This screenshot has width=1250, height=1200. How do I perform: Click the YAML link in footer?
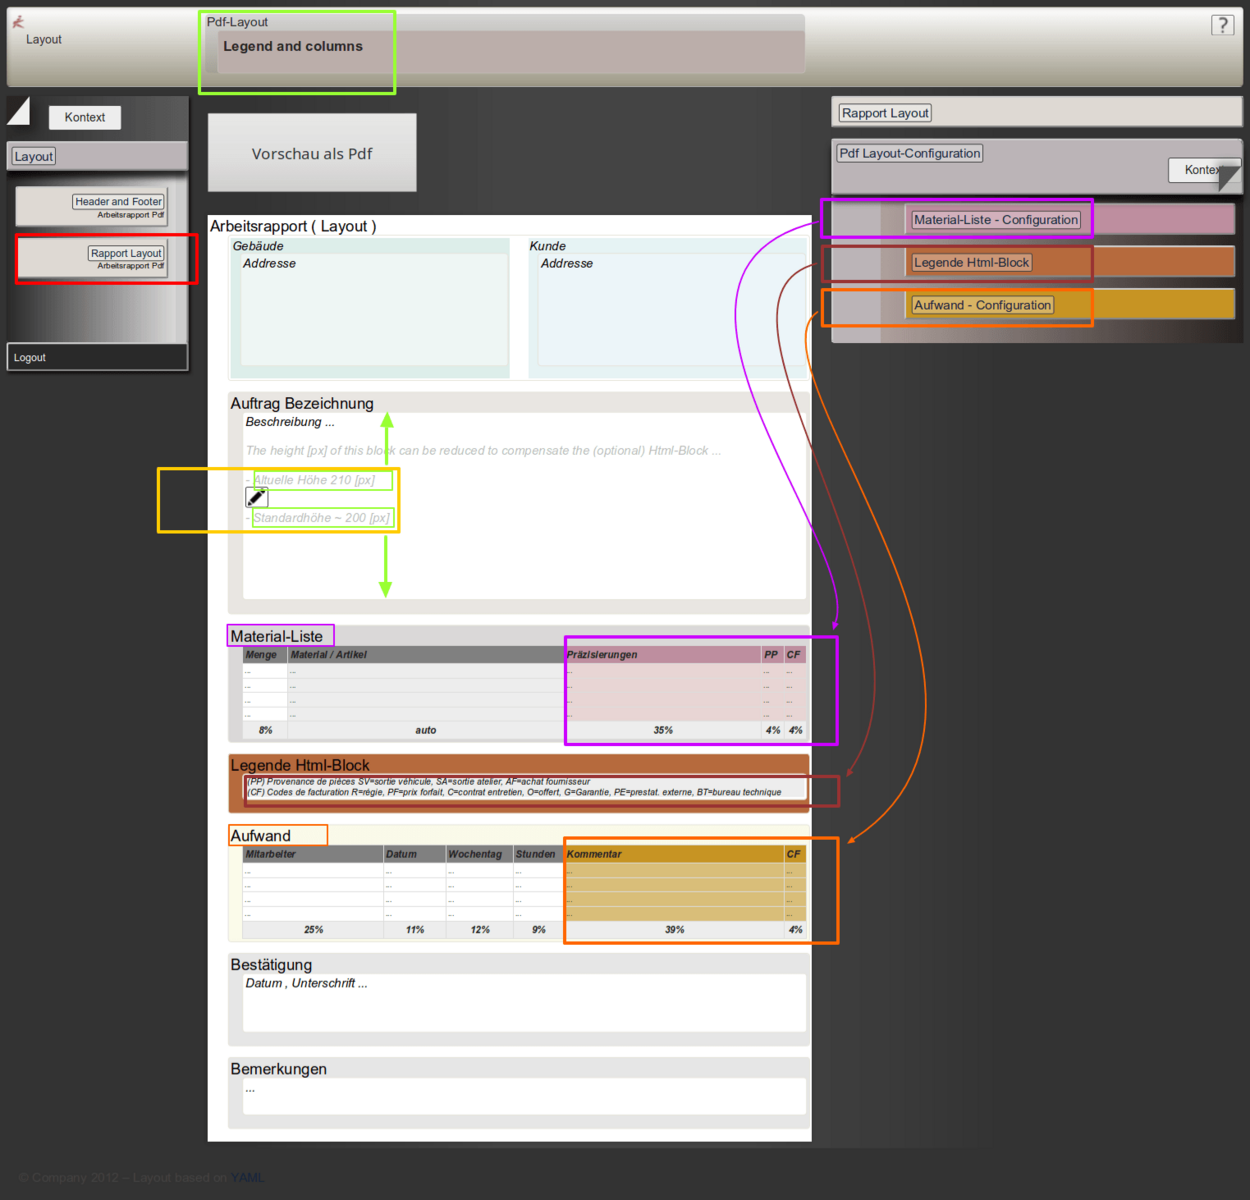(246, 1178)
